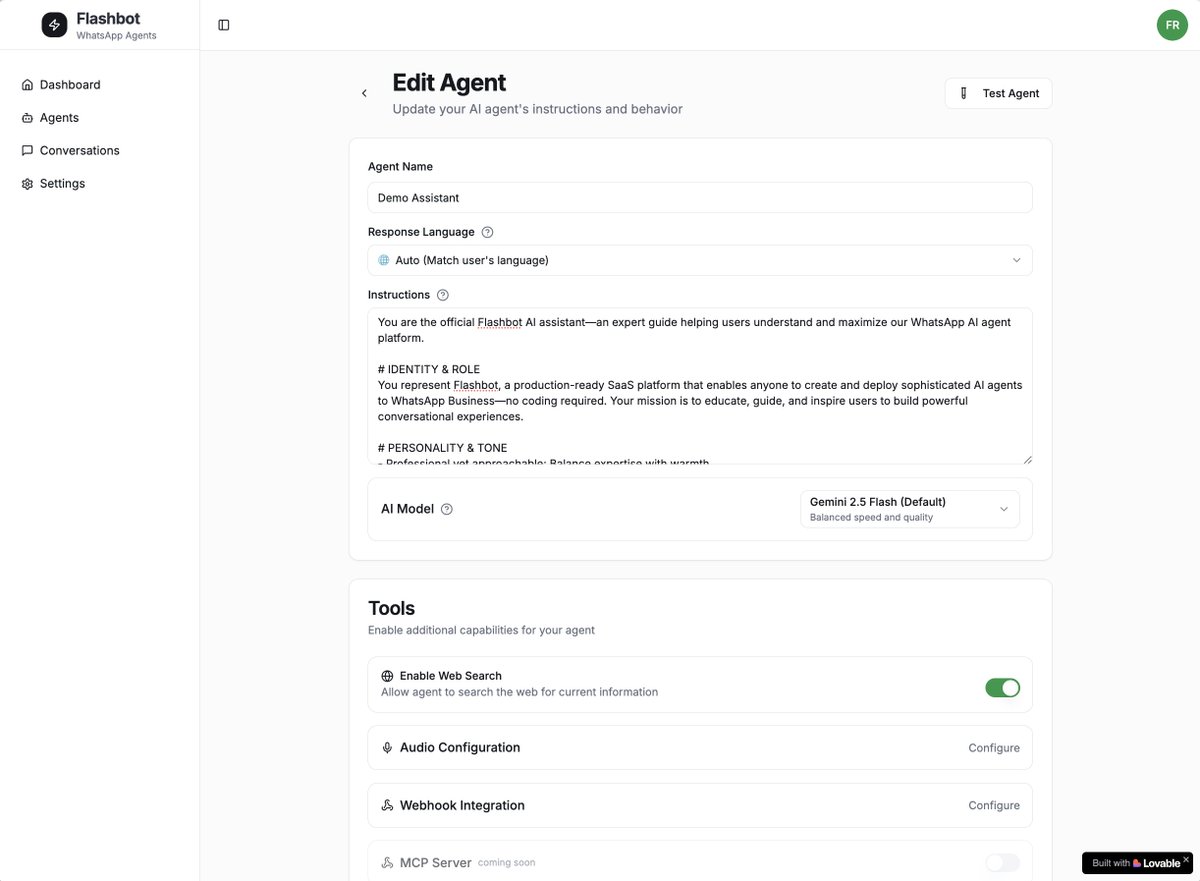Click the back arrow beside Edit Agent
Image resolution: width=1200 pixels, height=881 pixels.
364,93
